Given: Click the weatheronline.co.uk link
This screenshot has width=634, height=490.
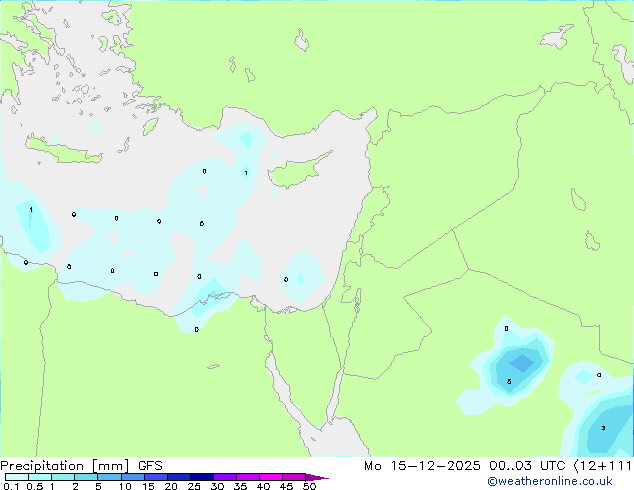Looking at the screenshot, I should click(550, 482).
